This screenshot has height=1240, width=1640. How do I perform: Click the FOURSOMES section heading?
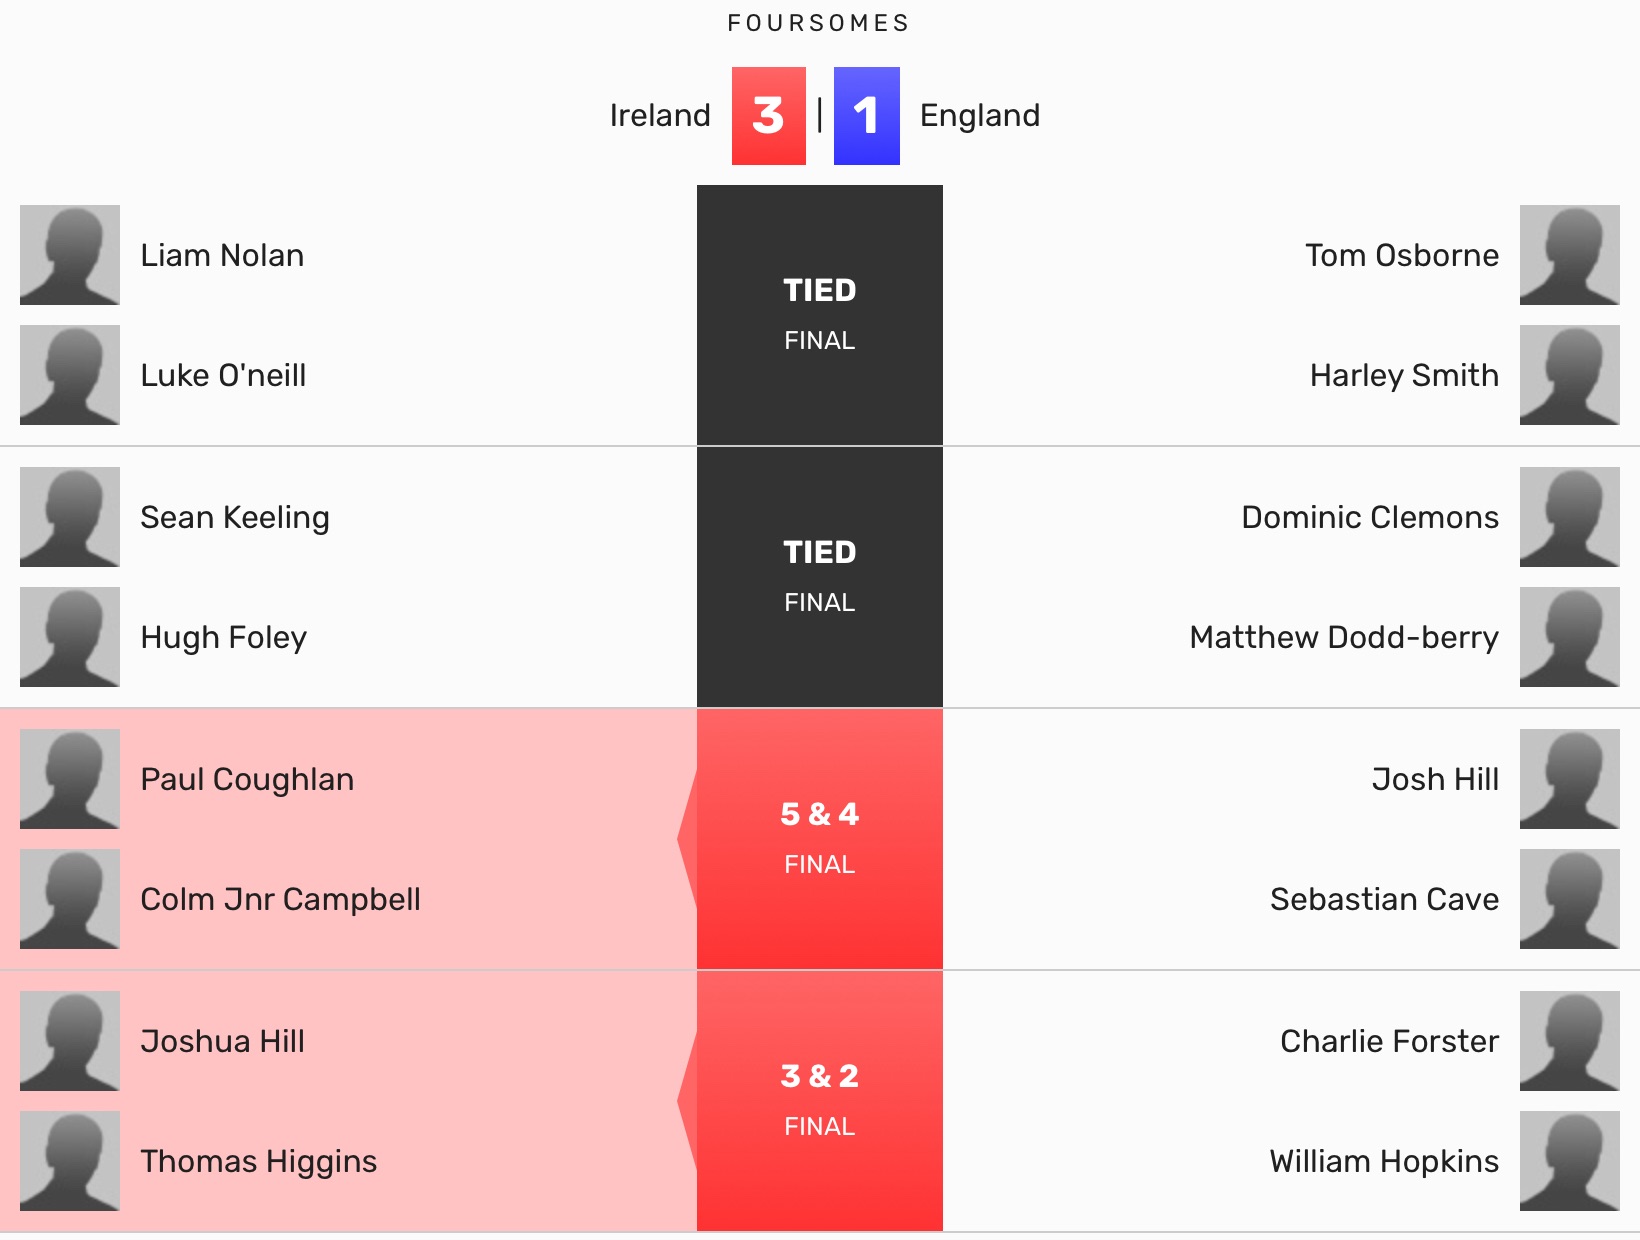pyautogui.click(x=818, y=23)
